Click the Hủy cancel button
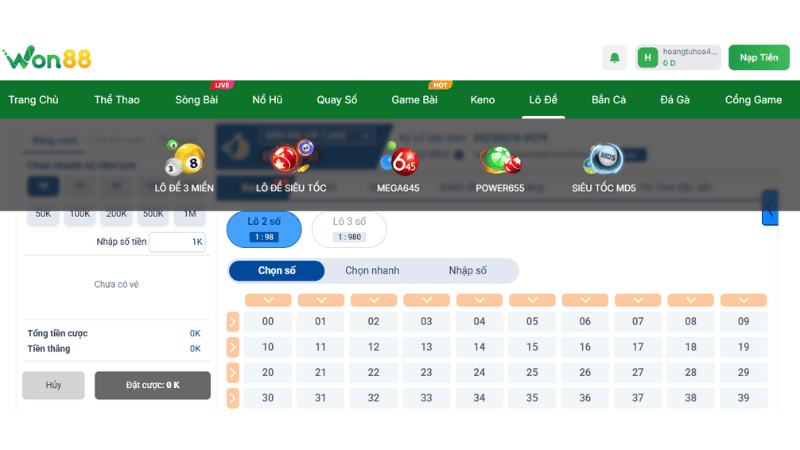The image size is (800, 450). (x=53, y=385)
